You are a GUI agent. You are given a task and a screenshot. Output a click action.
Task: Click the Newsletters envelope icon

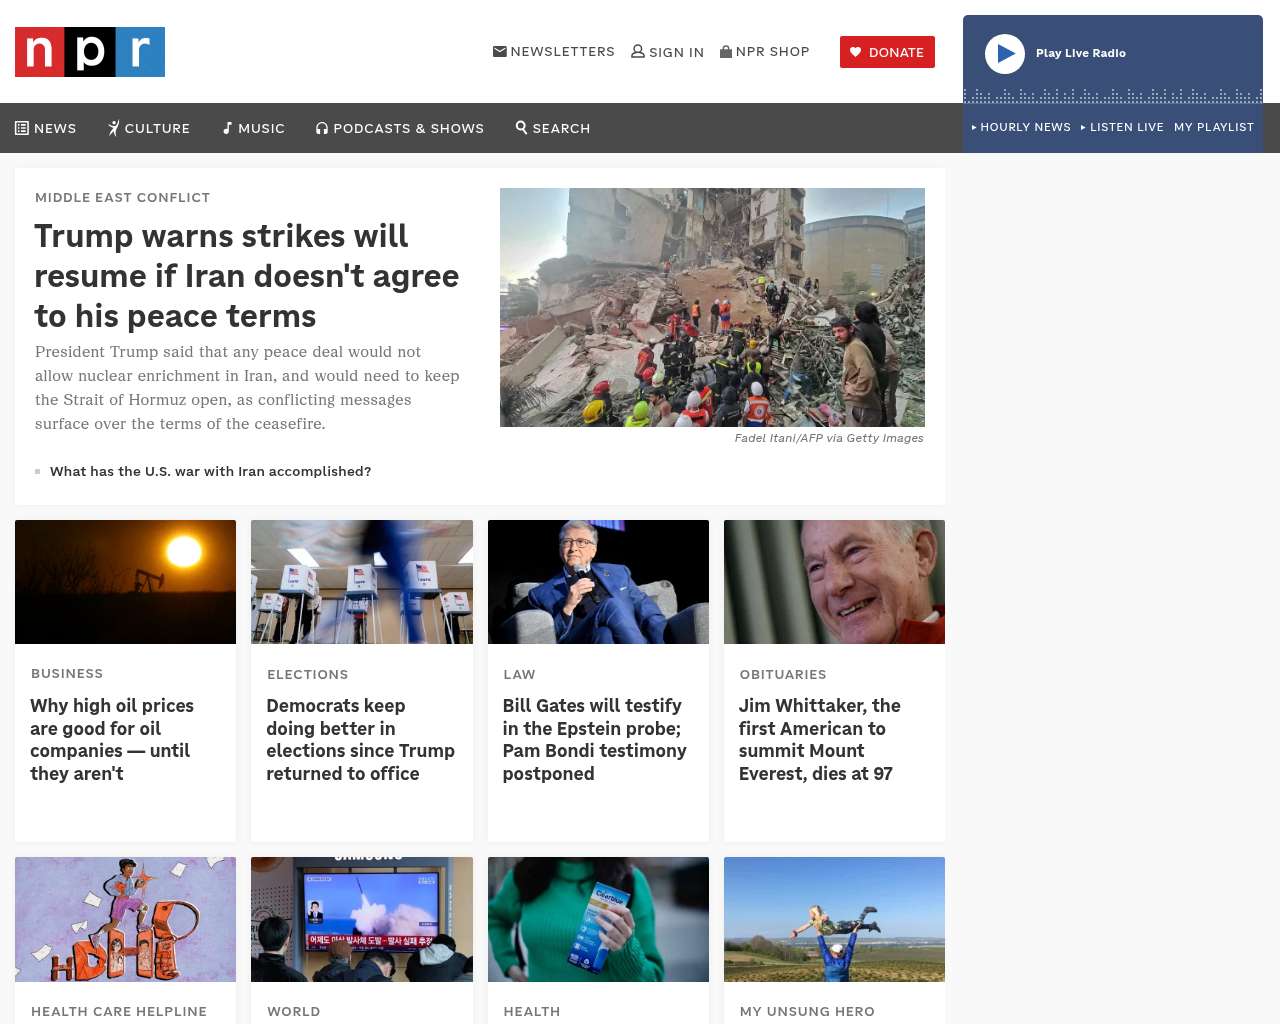point(499,52)
